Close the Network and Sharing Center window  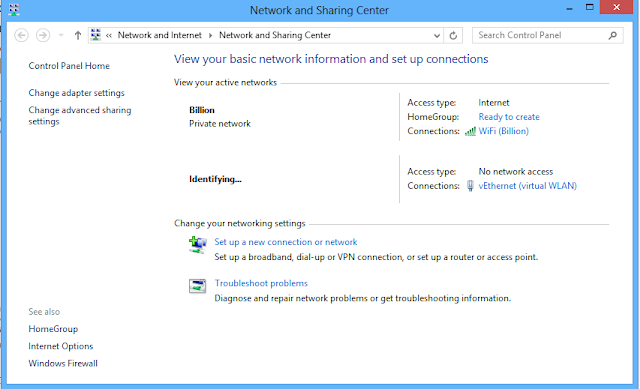coord(616,7)
